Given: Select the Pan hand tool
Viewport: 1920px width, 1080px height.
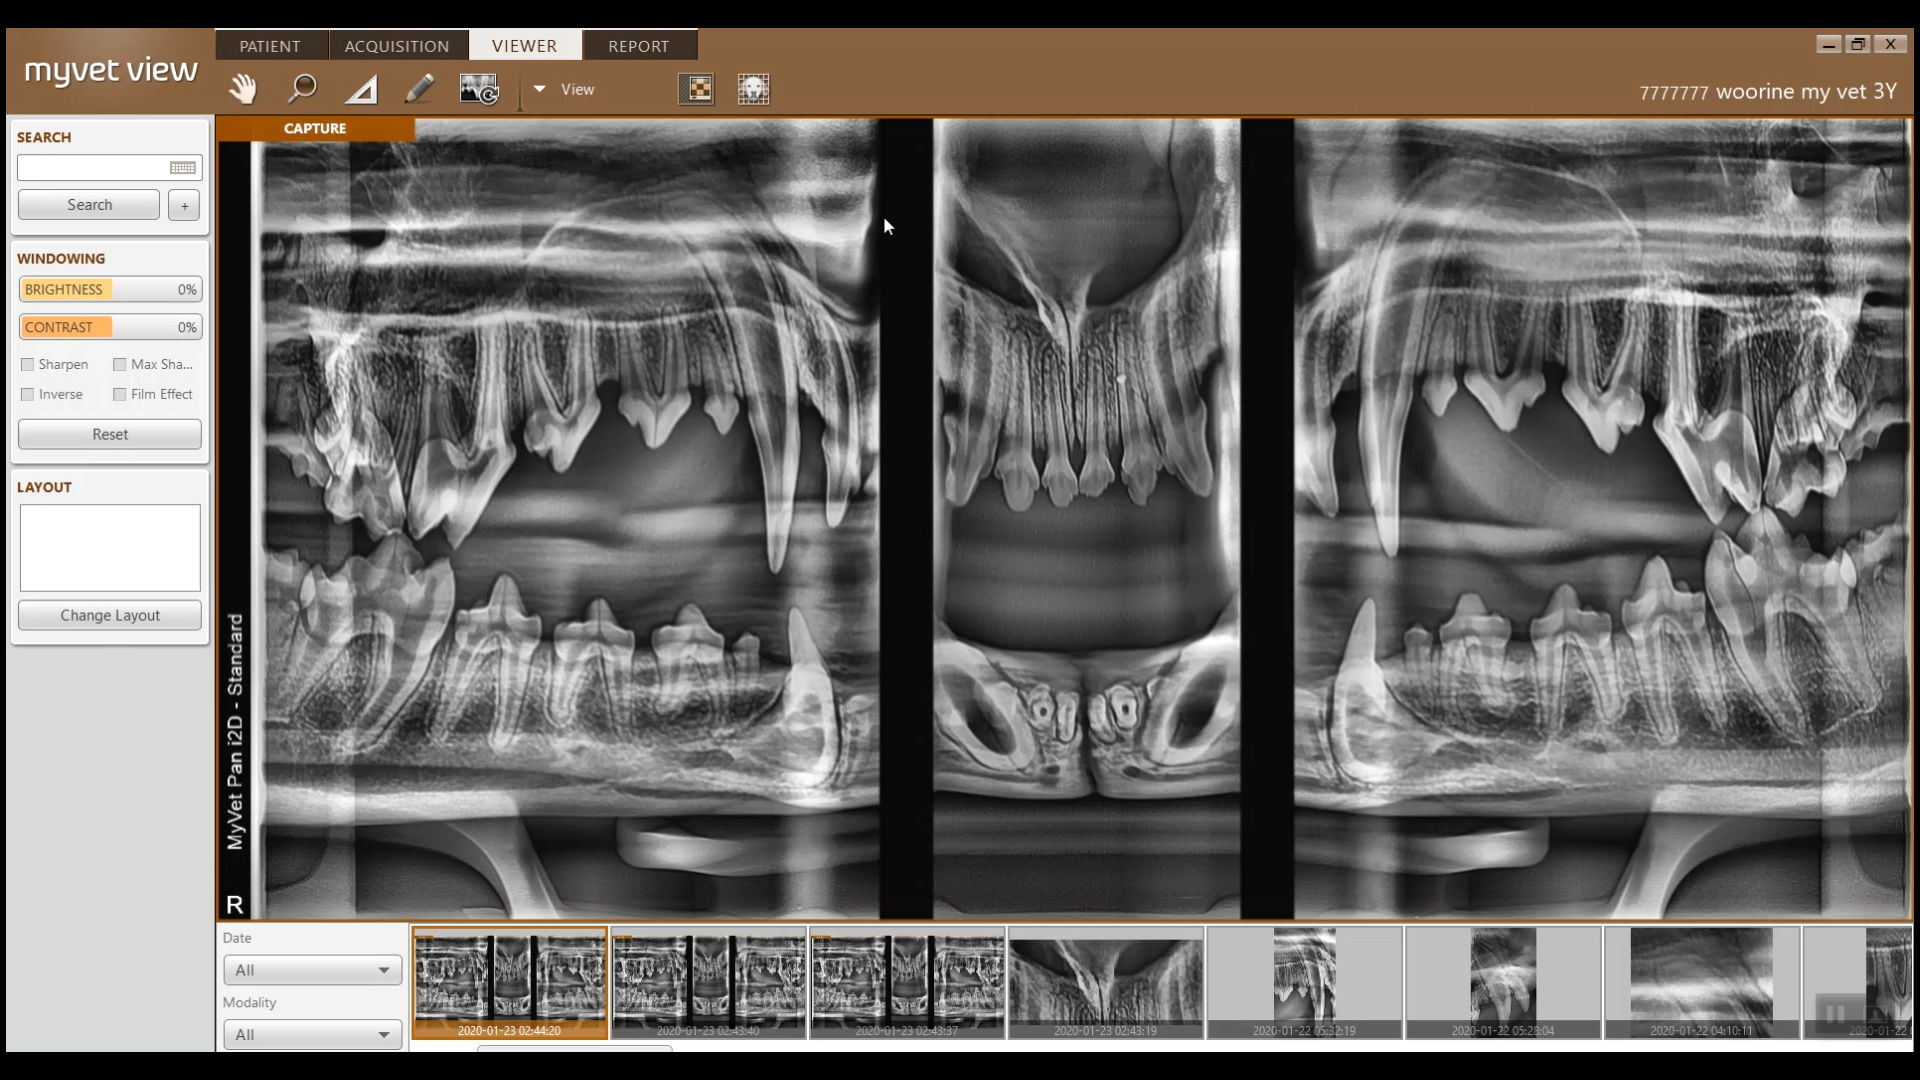Looking at the screenshot, I should tap(242, 89).
